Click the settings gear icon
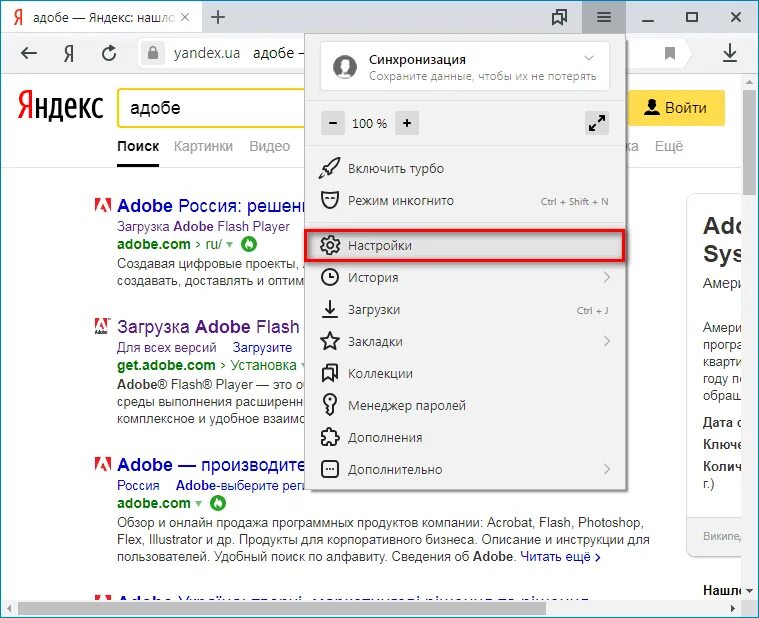This screenshot has height=618, width=759. click(330, 245)
